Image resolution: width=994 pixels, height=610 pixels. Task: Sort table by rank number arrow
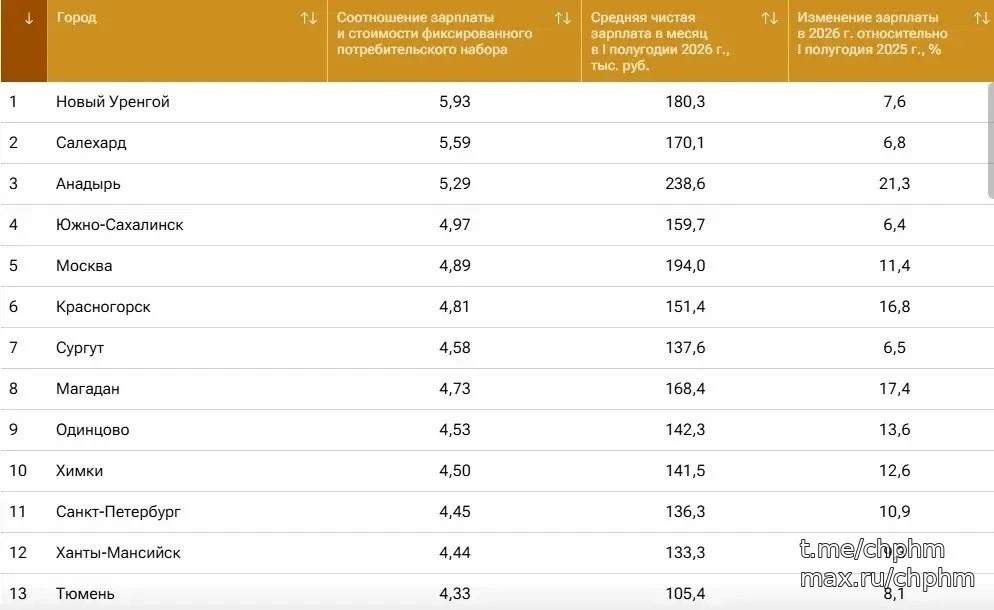(29, 18)
